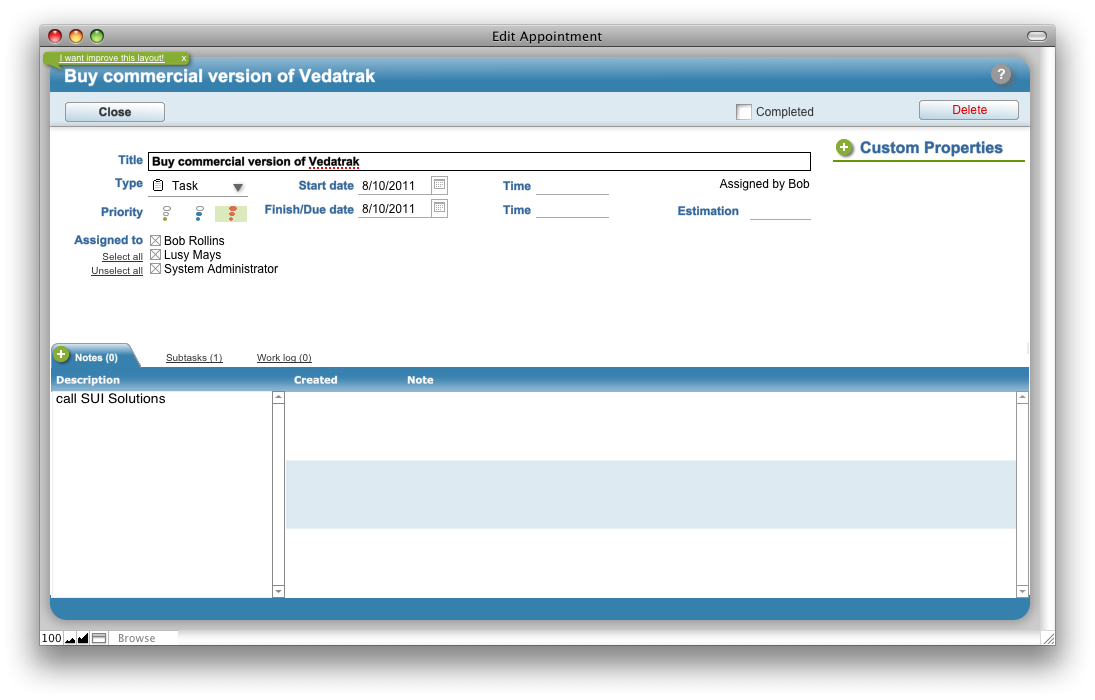Click the zoom level value 100
The image size is (1095, 700).
click(x=52, y=639)
